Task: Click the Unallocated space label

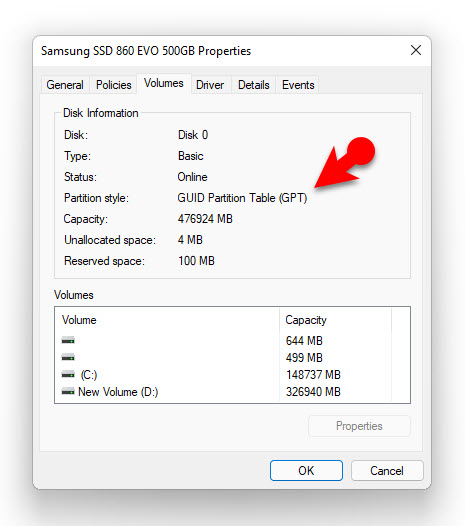Action: (110, 240)
